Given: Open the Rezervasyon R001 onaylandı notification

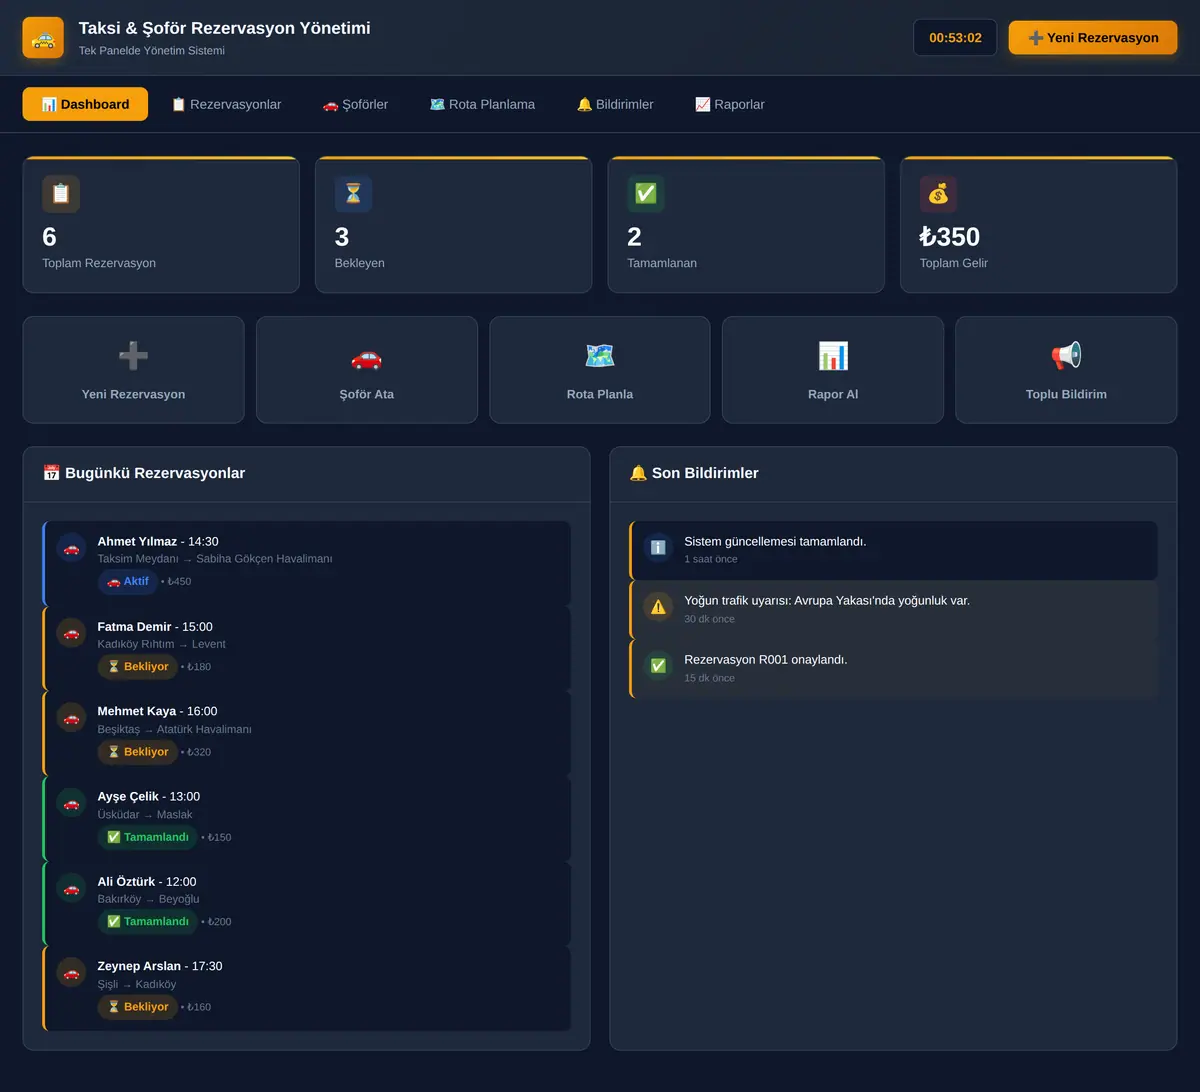Looking at the screenshot, I should coord(894,668).
